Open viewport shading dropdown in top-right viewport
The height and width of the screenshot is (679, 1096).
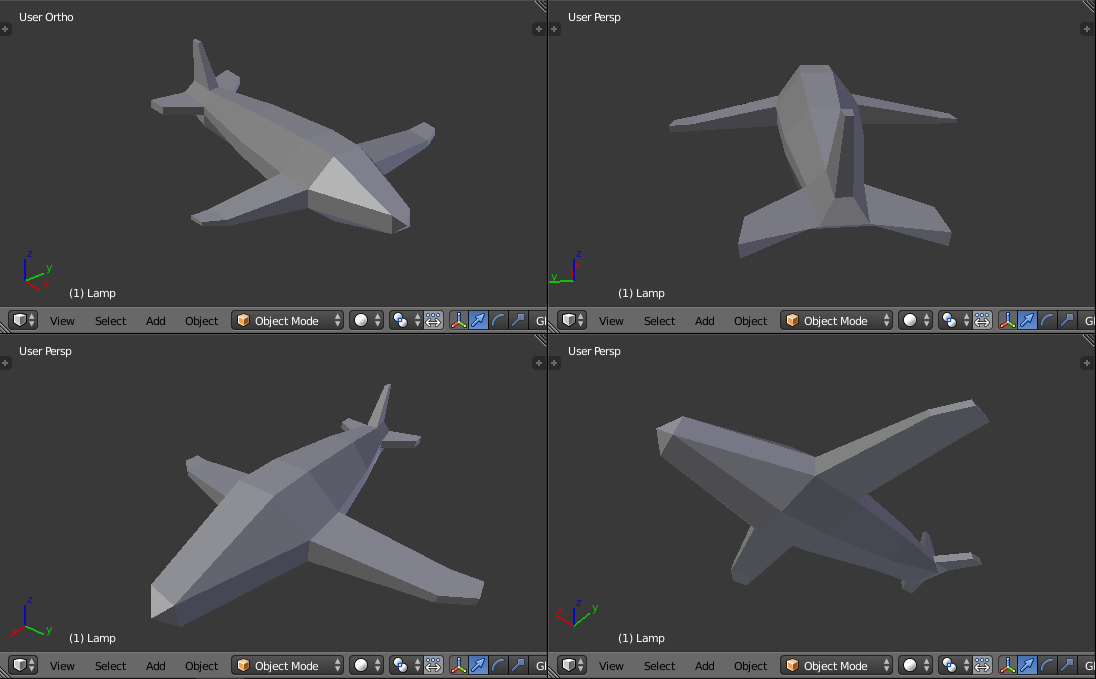point(915,320)
